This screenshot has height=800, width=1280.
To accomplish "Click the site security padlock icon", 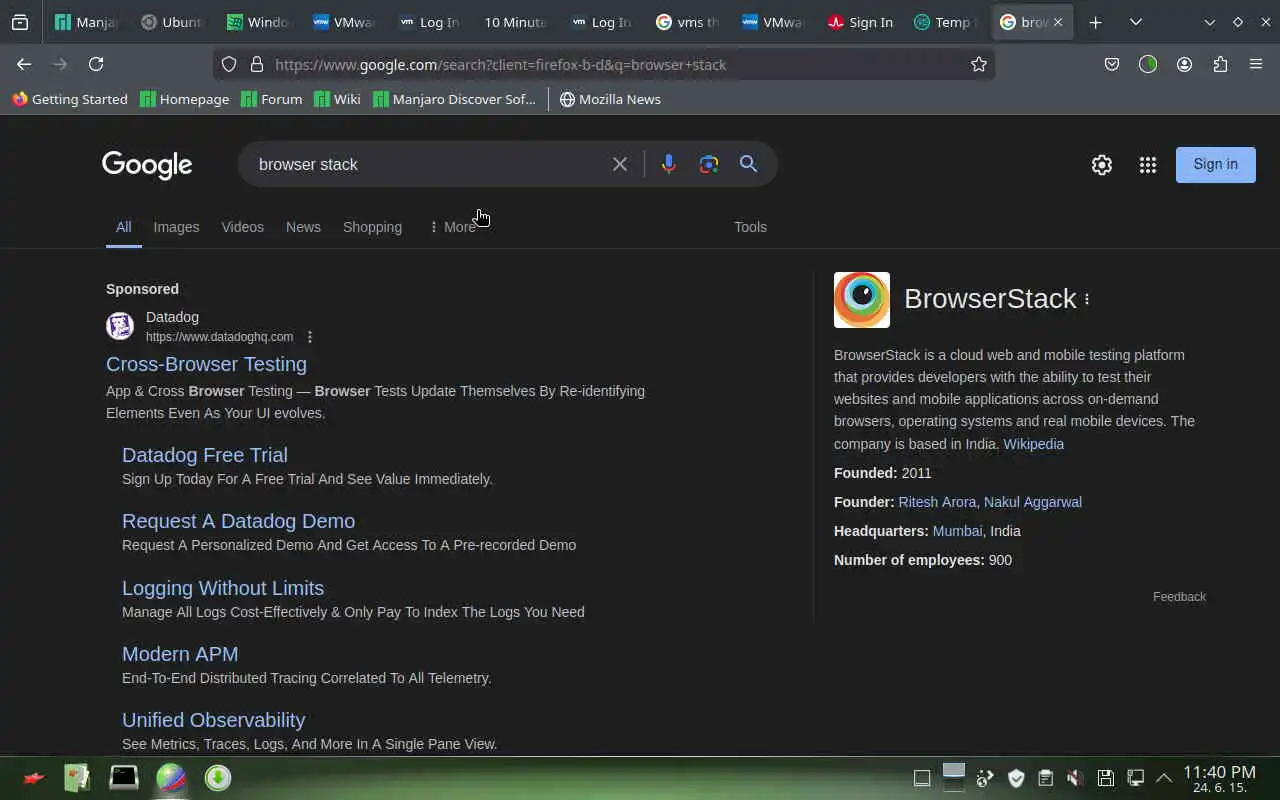I will tap(257, 64).
